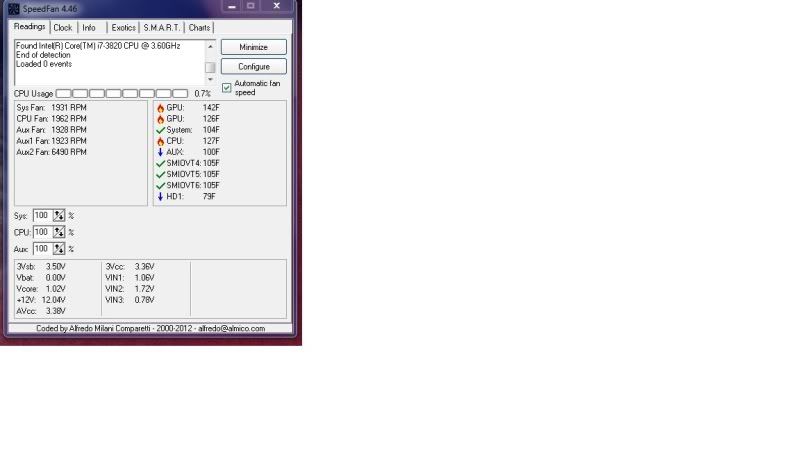
Task: Click the flame icon beside GPU 126F
Action: pos(161,119)
